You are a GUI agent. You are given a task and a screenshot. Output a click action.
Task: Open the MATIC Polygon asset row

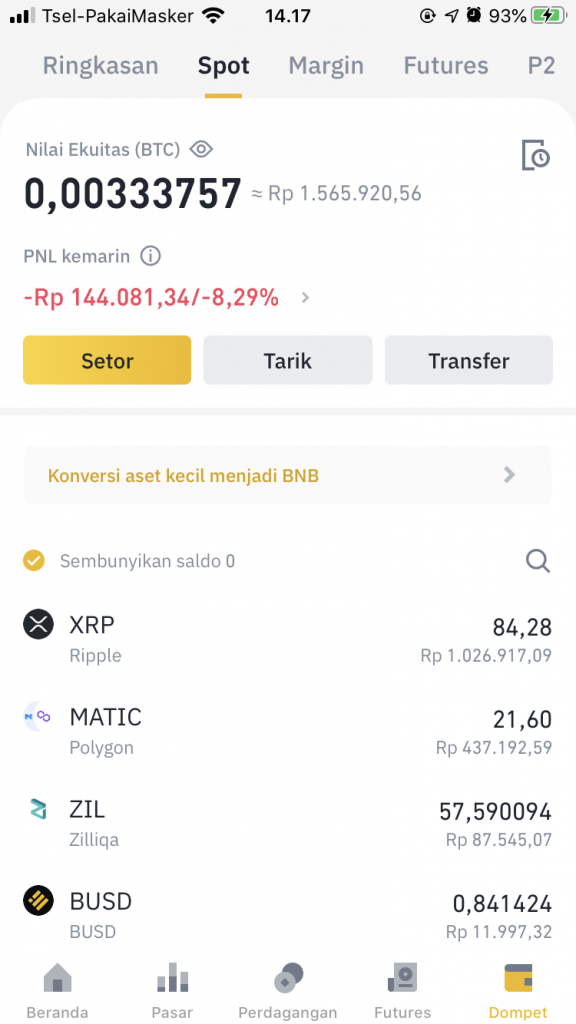[288, 731]
